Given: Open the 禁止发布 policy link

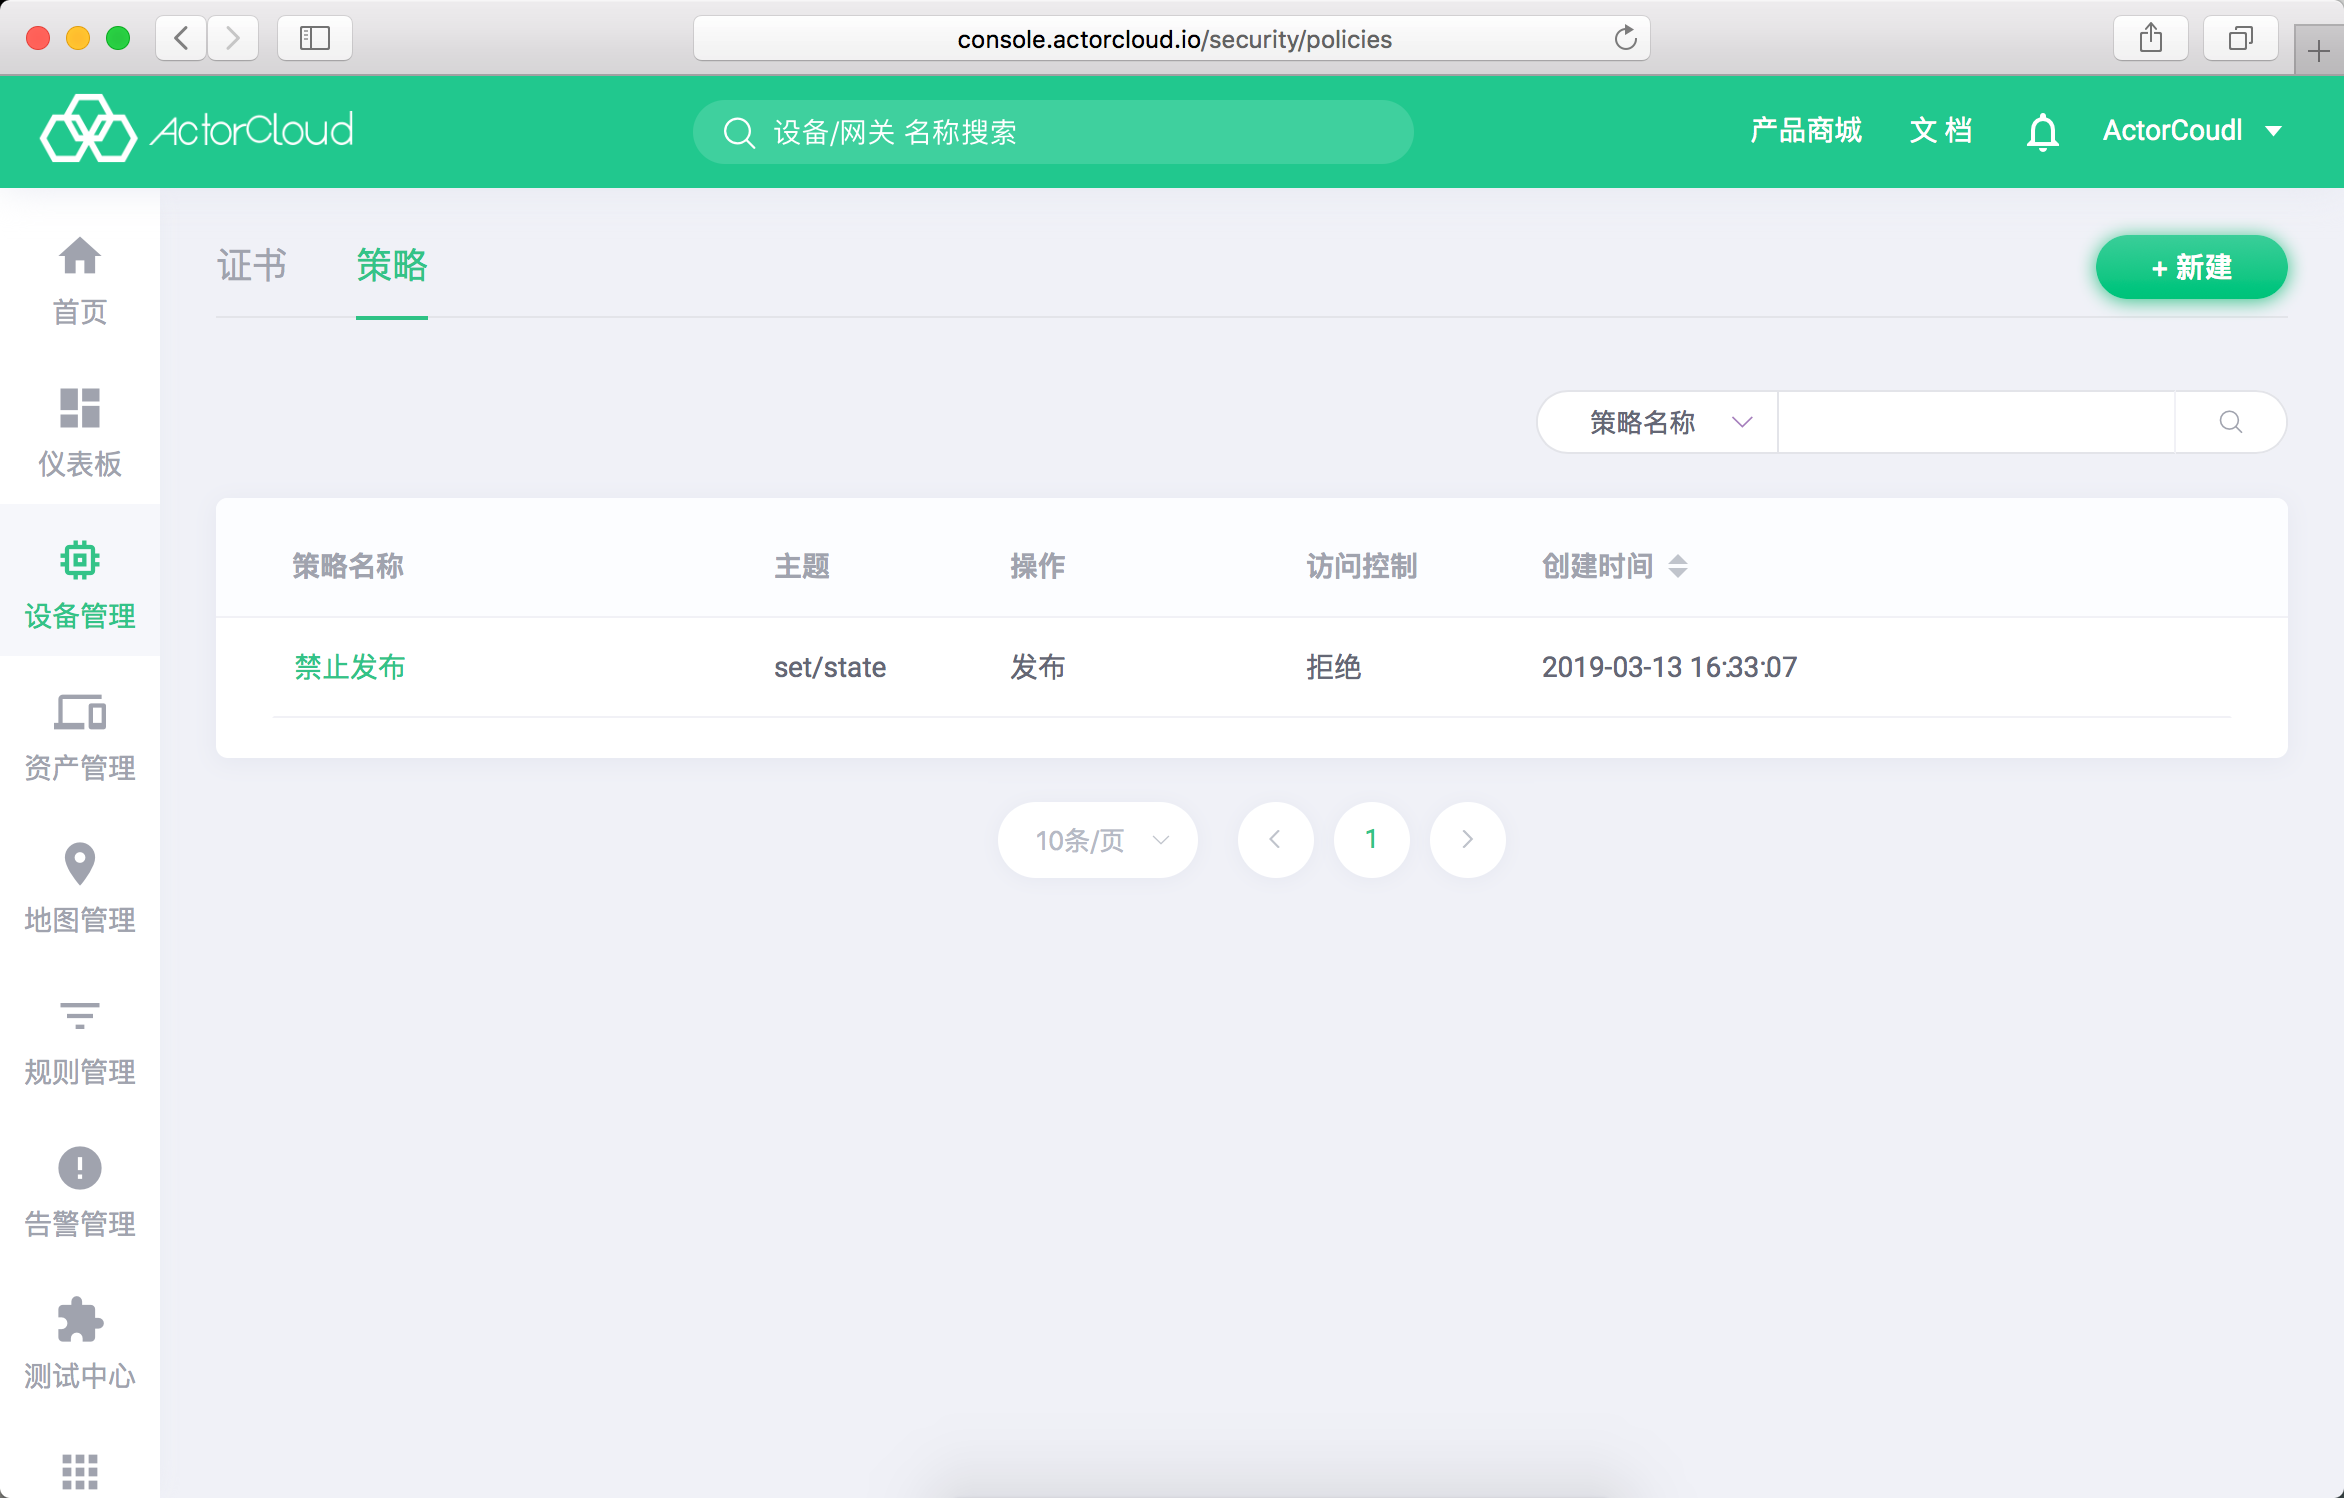Looking at the screenshot, I should pyautogui.click(x=349, y=667).
